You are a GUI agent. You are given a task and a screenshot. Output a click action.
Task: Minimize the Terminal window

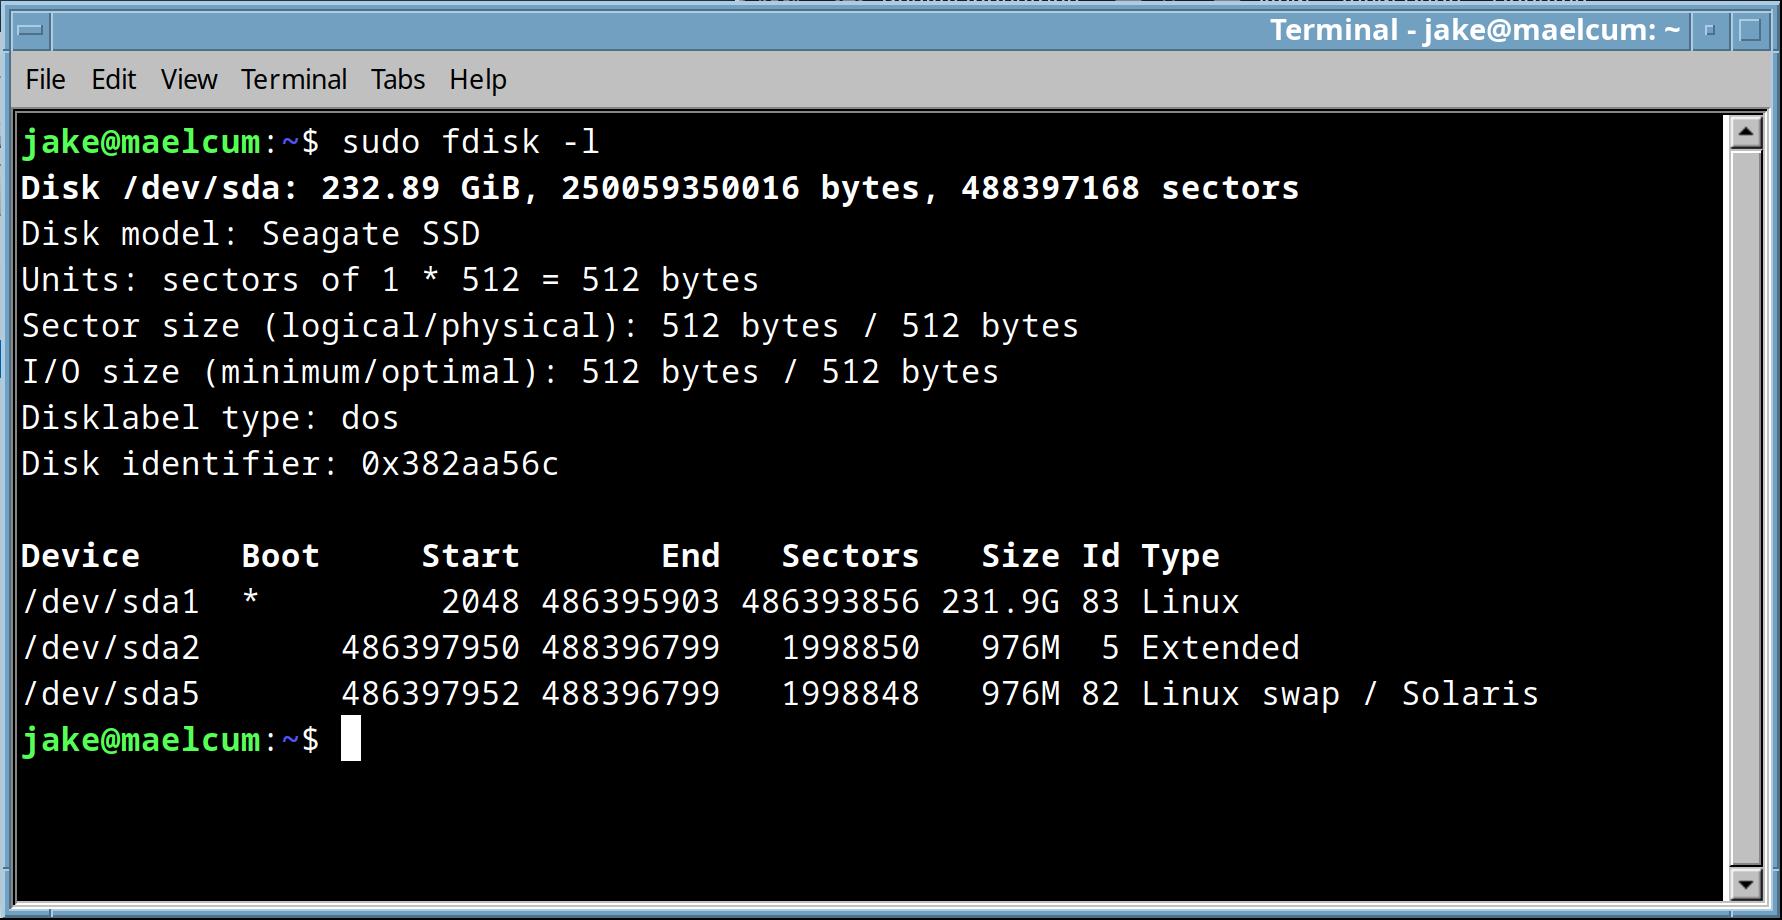click(x=1710, y=31)
